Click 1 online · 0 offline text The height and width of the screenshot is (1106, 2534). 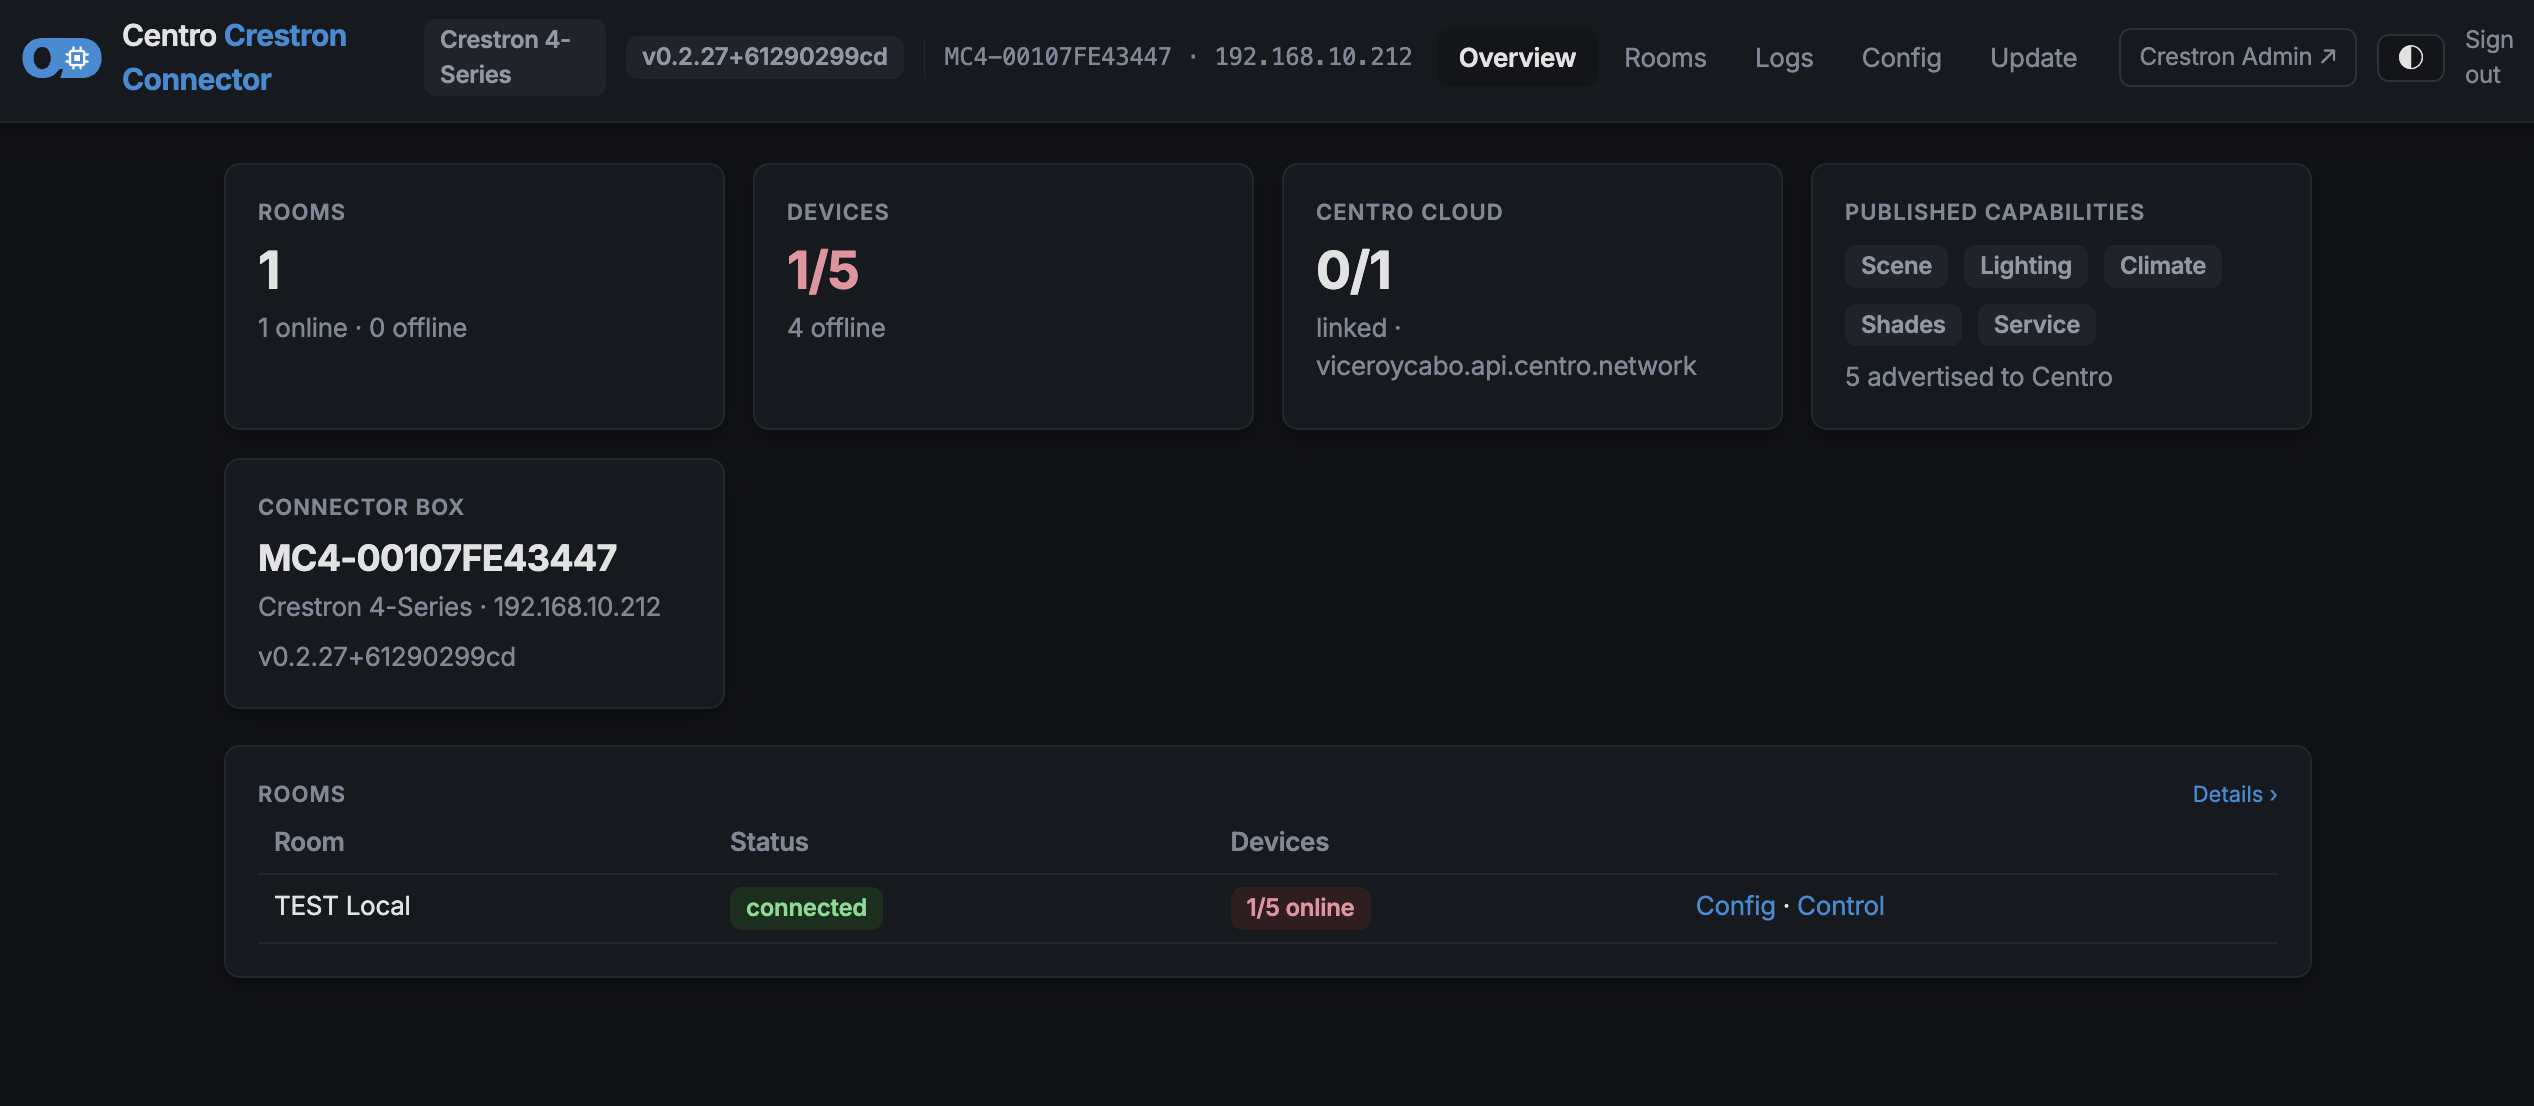click(x=362, y=328)
